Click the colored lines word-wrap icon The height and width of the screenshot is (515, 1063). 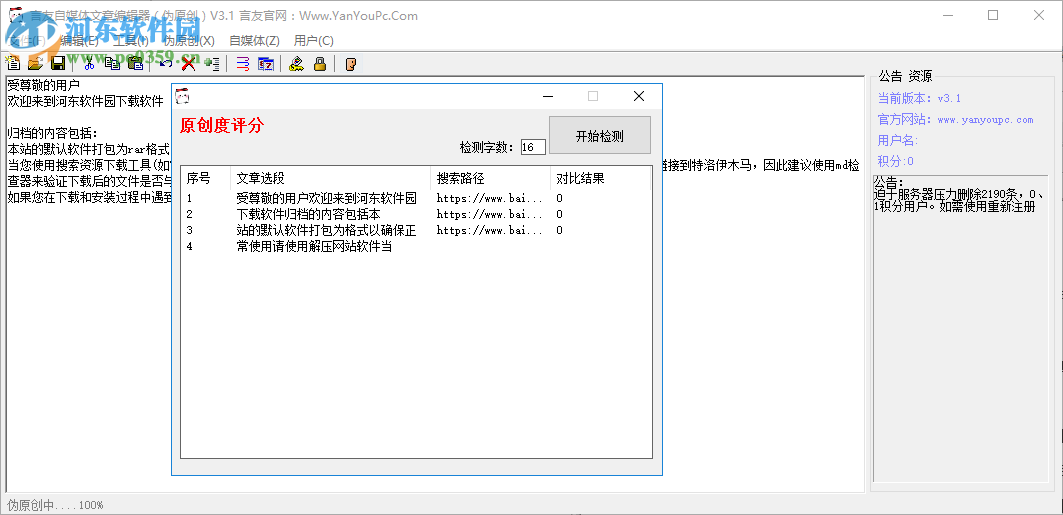pos(243,64)
